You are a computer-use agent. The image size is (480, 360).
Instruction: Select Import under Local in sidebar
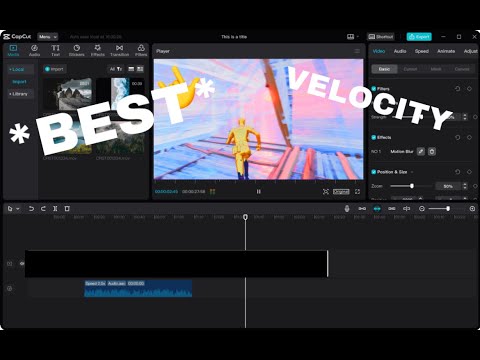[x=19, y=82]
